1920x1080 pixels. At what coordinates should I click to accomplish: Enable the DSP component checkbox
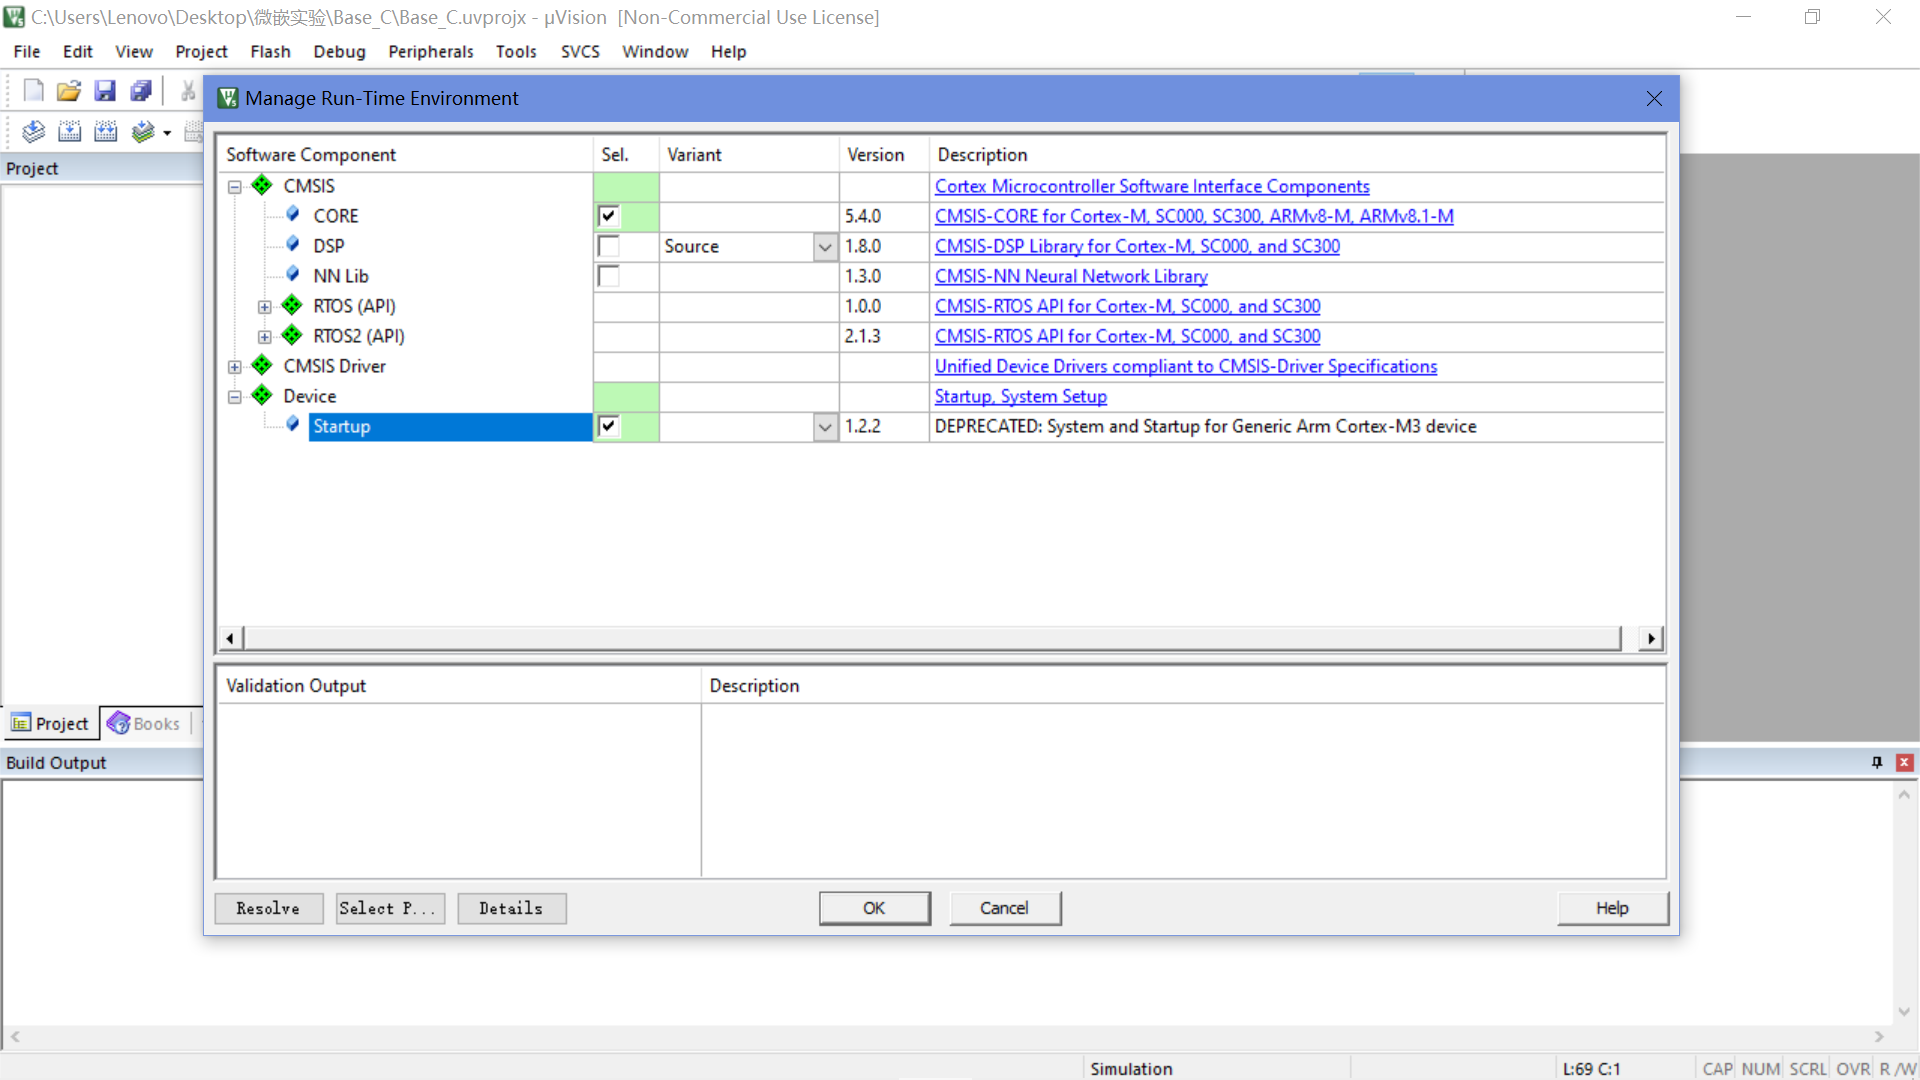click(608, 246)
